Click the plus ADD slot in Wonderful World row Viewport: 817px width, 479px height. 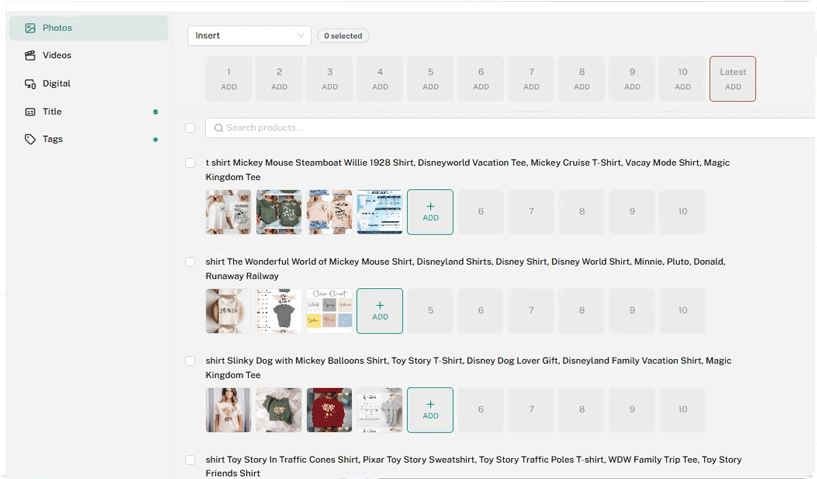click(380, 311)
